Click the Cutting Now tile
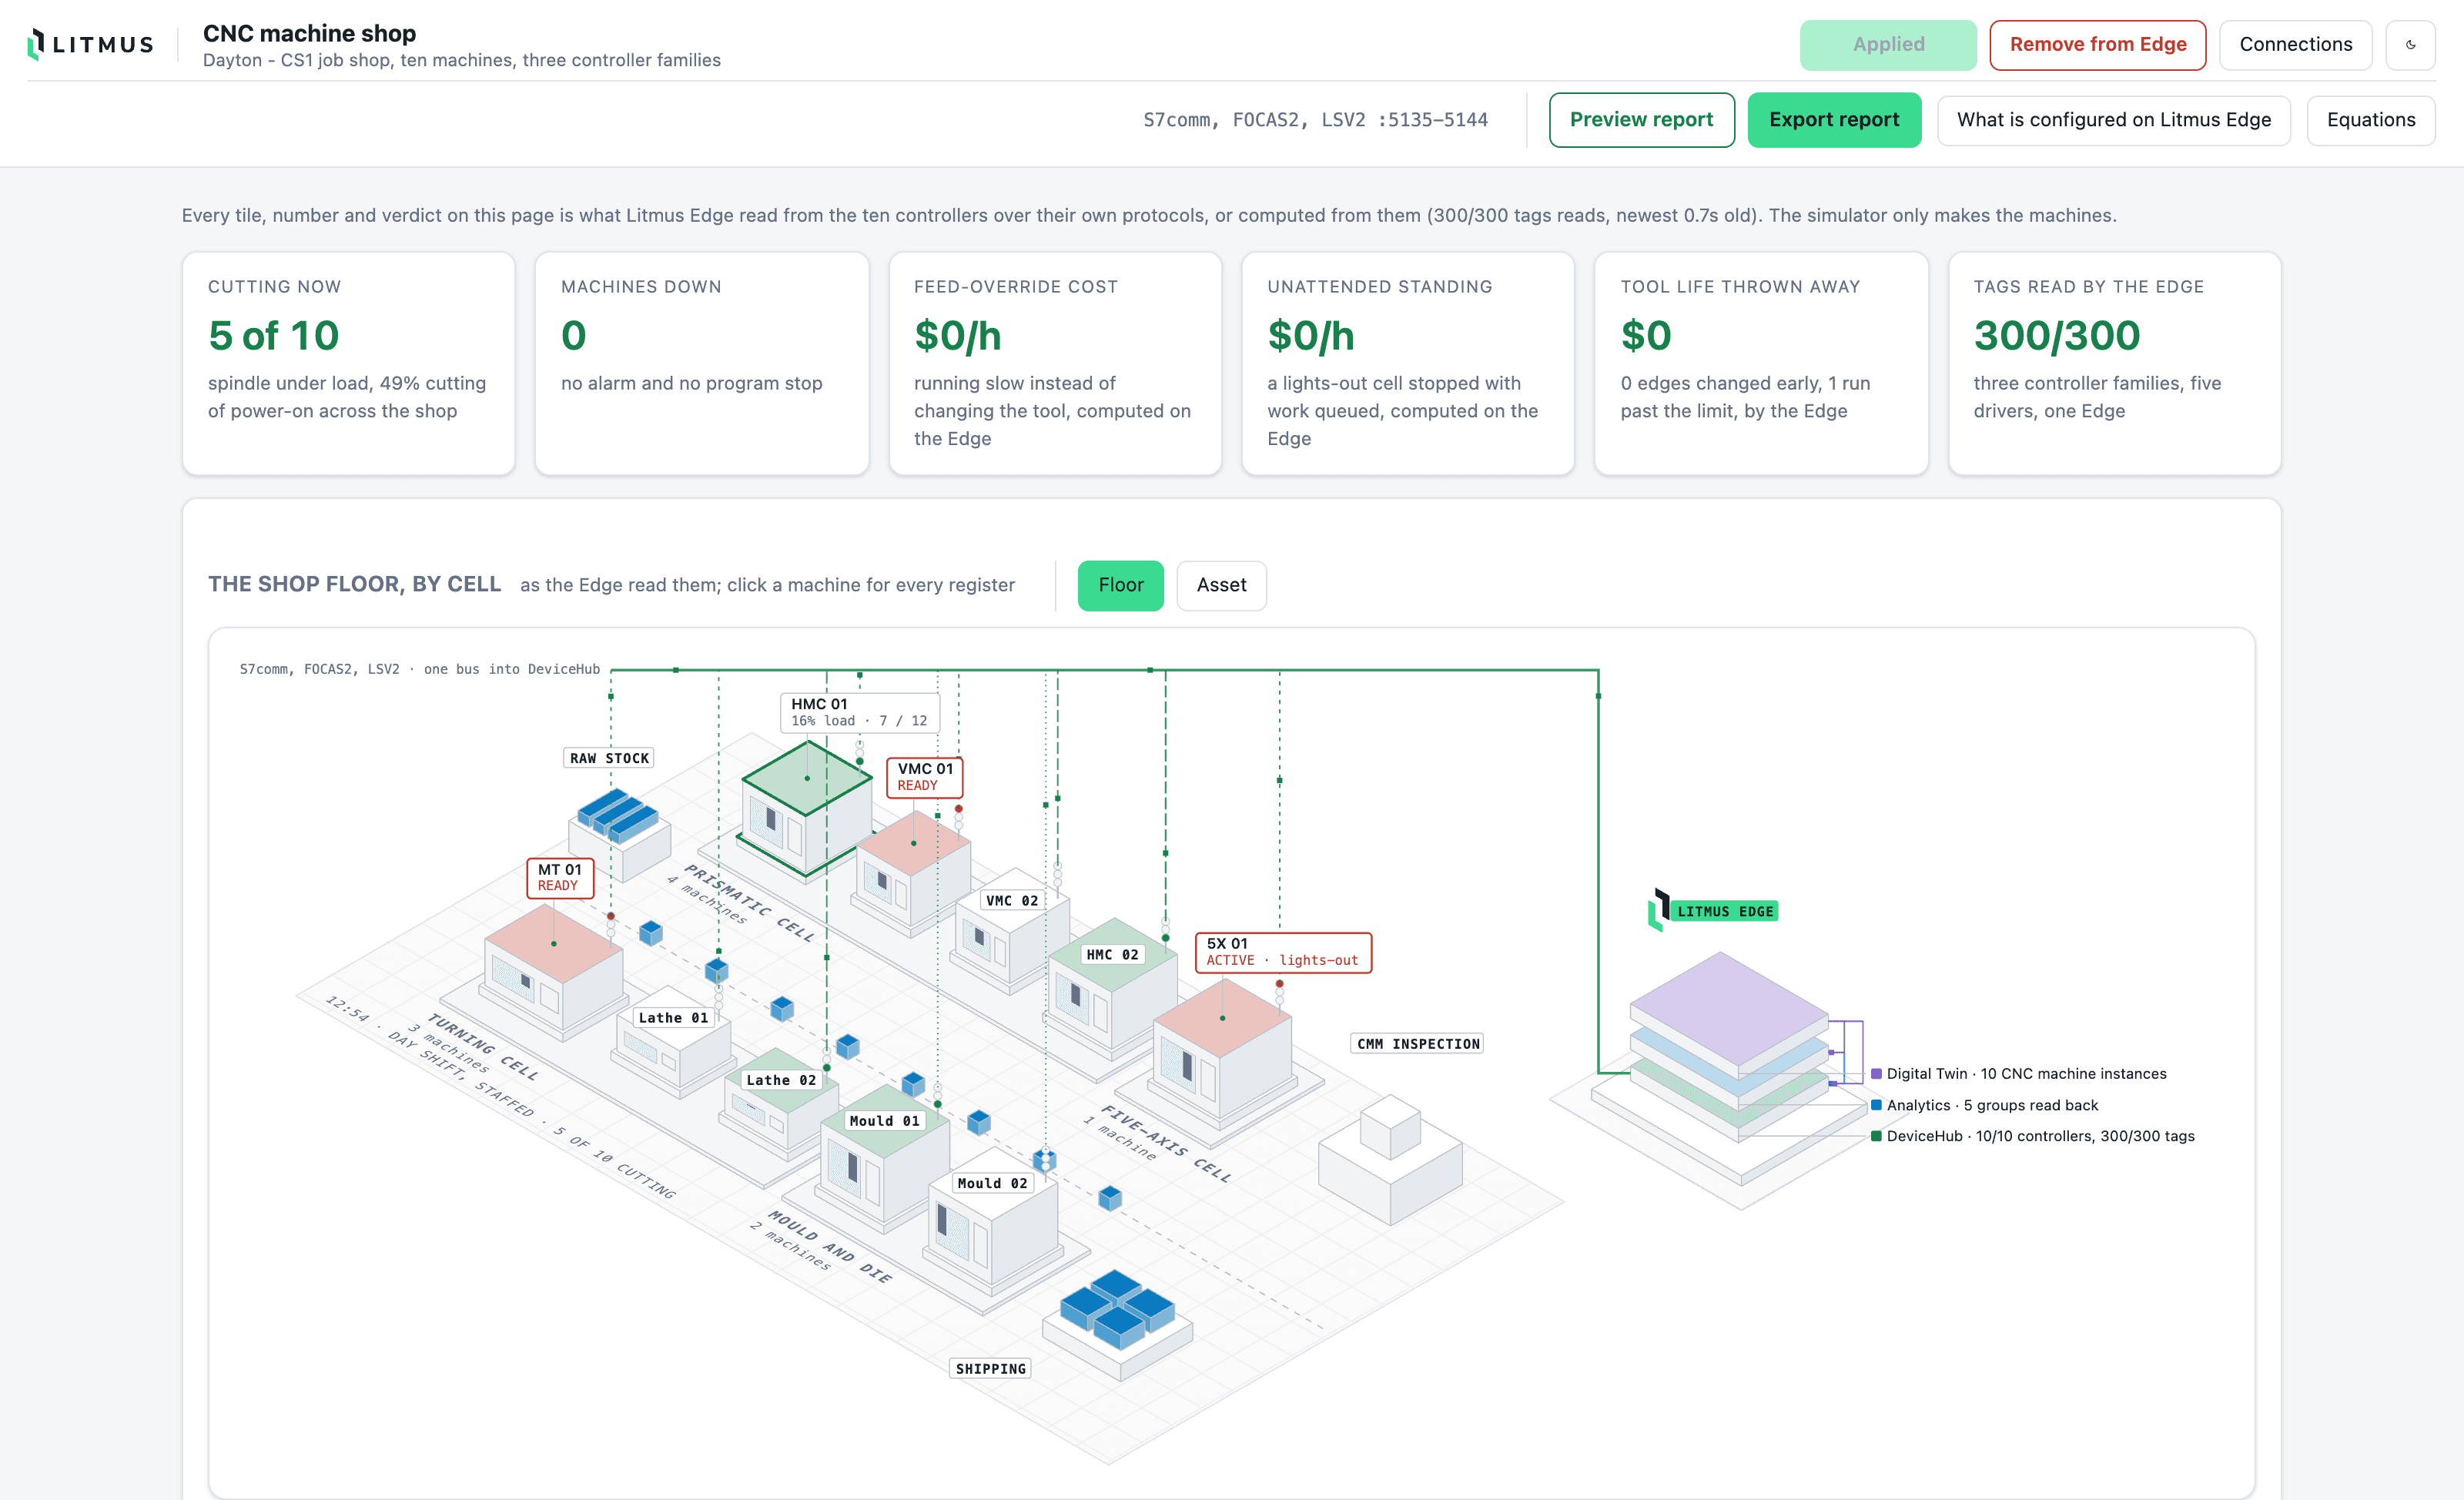Screen dimensions: 2464x1500 pyautogui.click(x=348, y=363)
